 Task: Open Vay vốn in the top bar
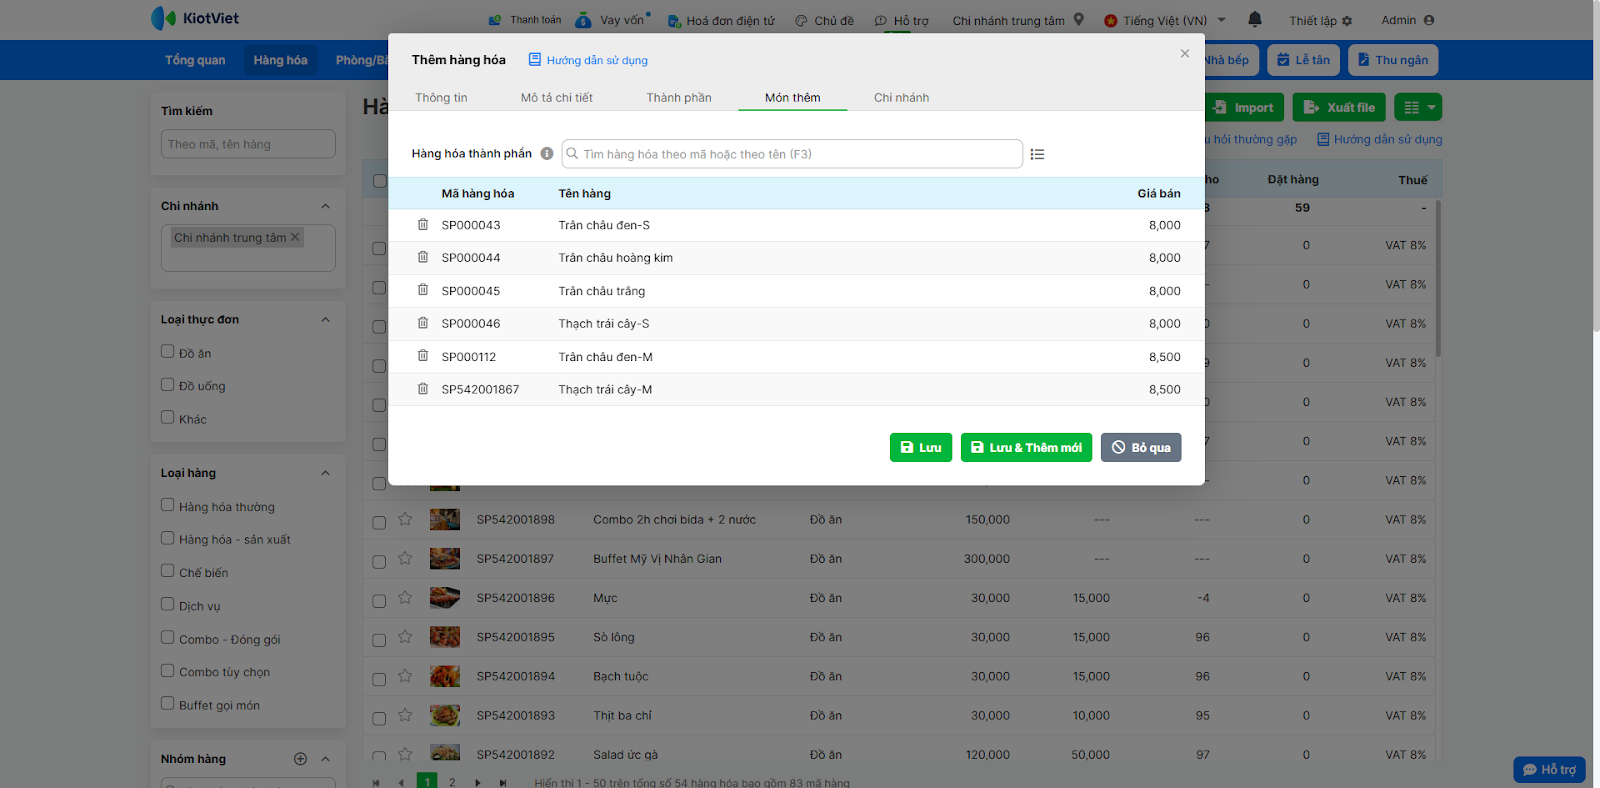(613, 20)
